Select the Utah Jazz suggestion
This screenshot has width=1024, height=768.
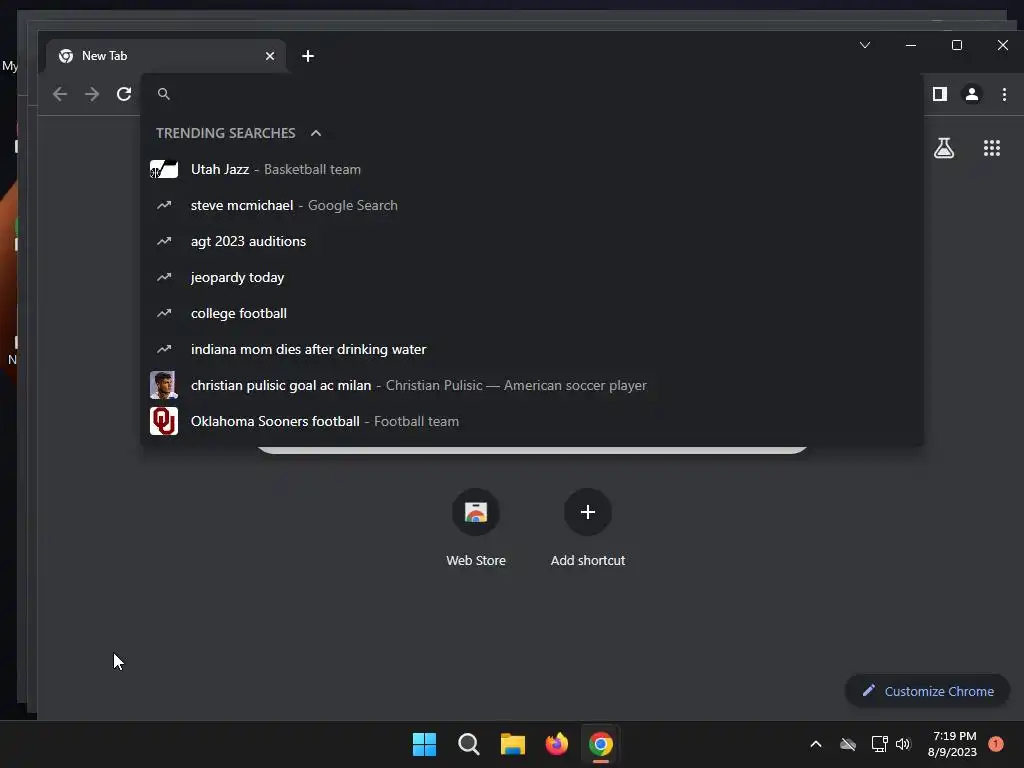(x=532, y=169)
